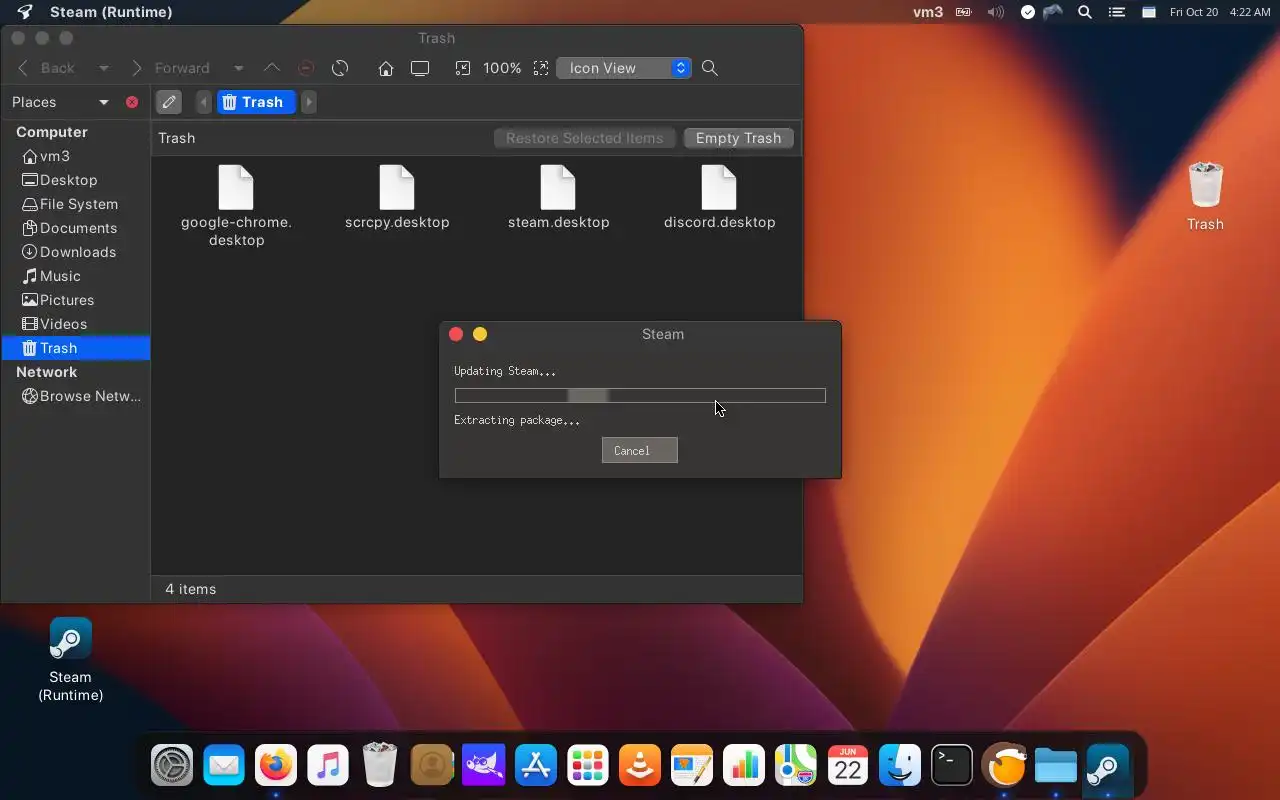Close the Places sidebar pane

(132, 102)
